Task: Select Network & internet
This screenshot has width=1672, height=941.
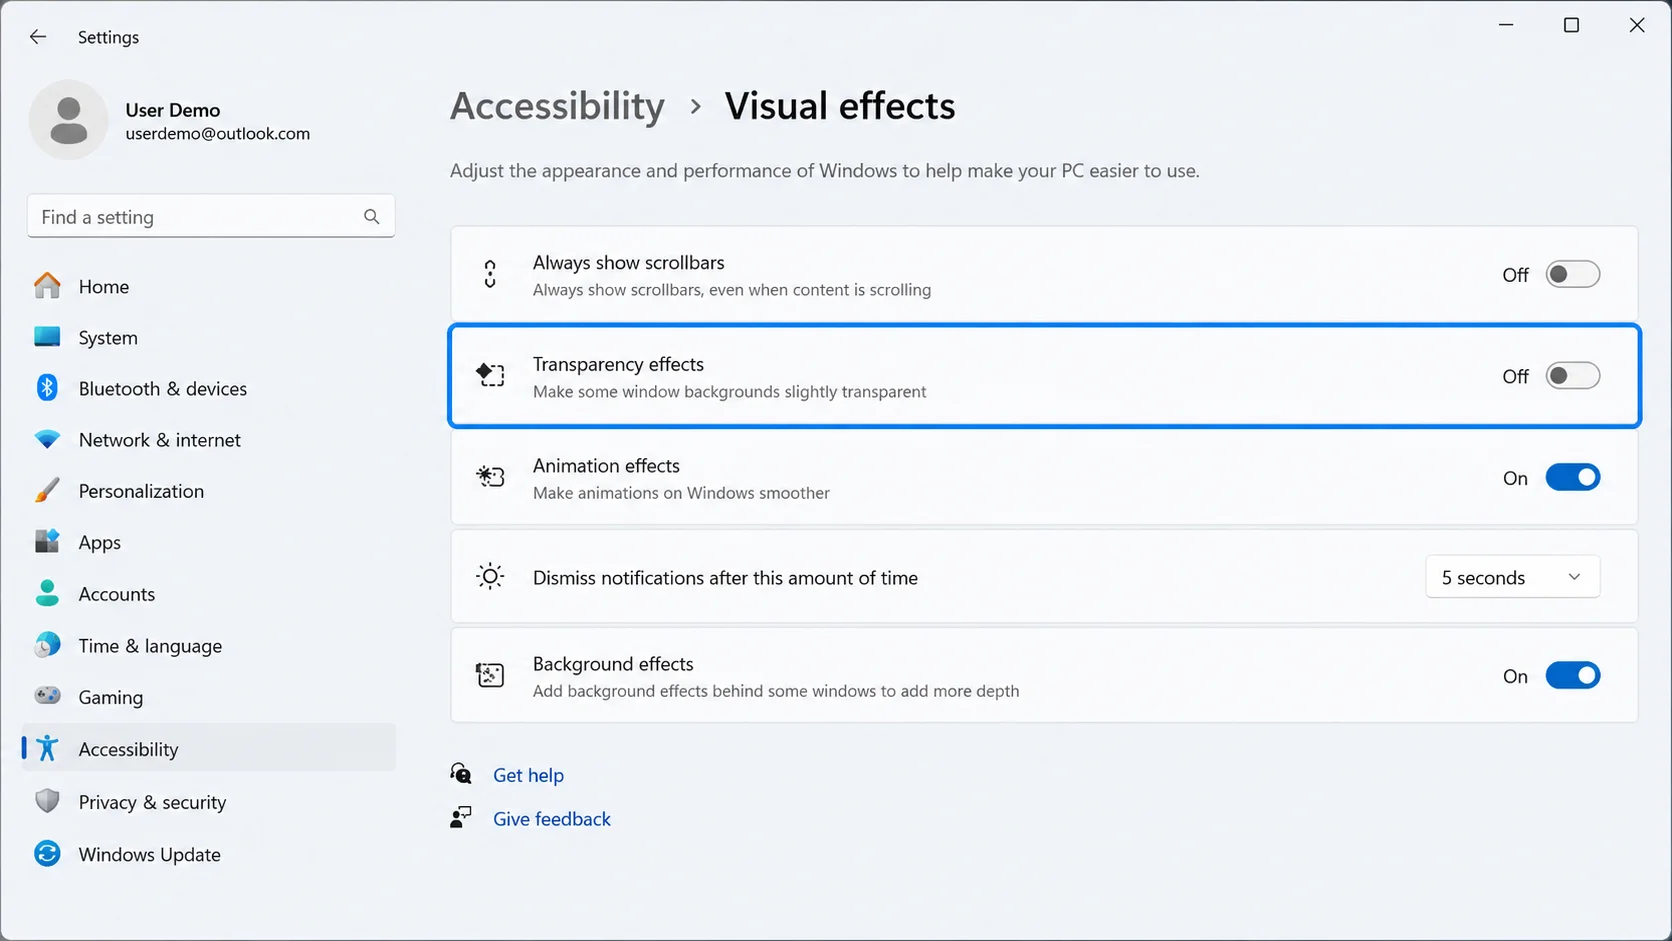Action: pyautogui.click(x=209, y=439)
